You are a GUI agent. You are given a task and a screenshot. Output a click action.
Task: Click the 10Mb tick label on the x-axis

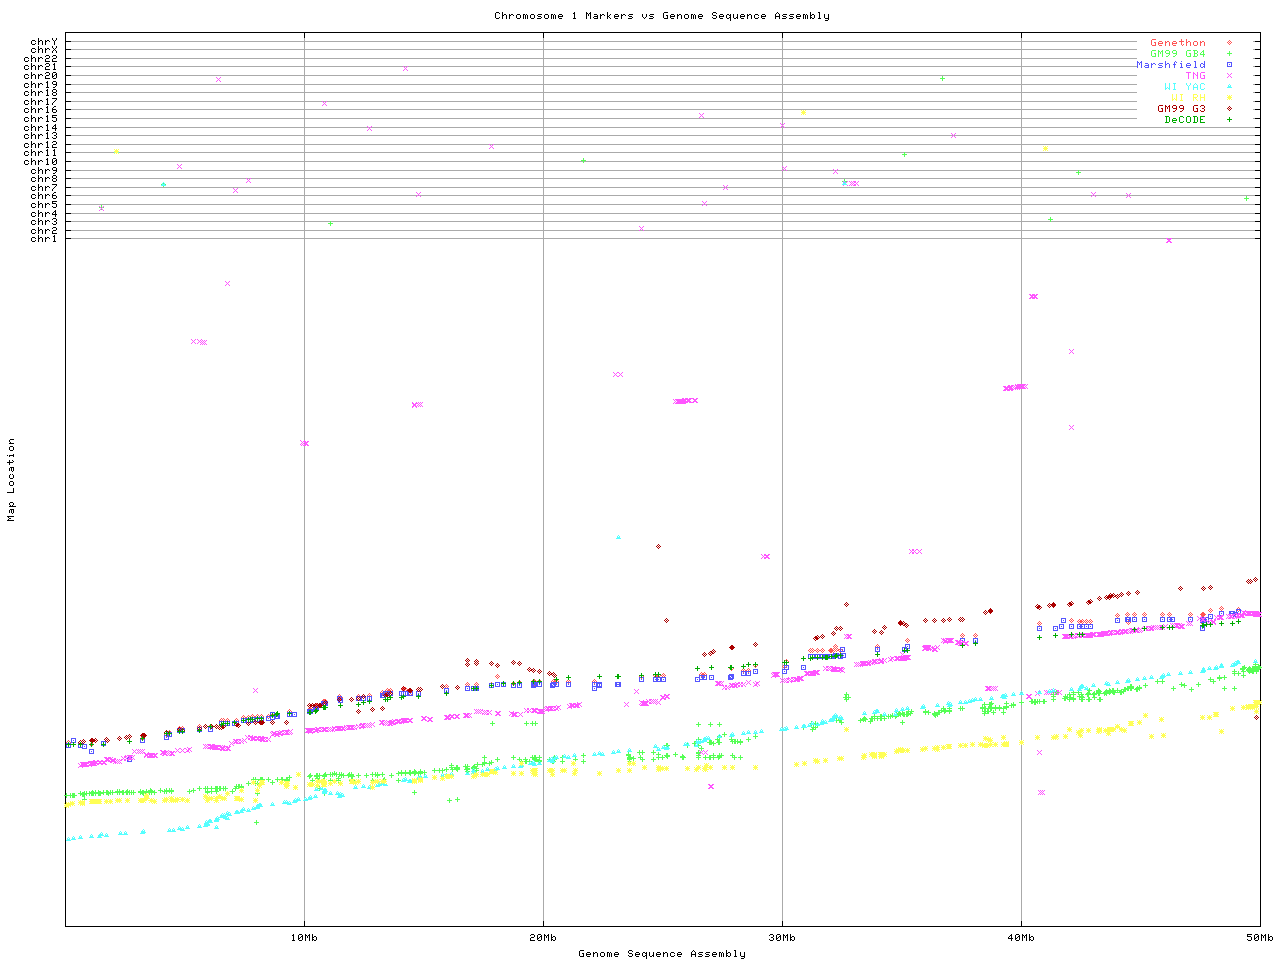pos(304,938)
